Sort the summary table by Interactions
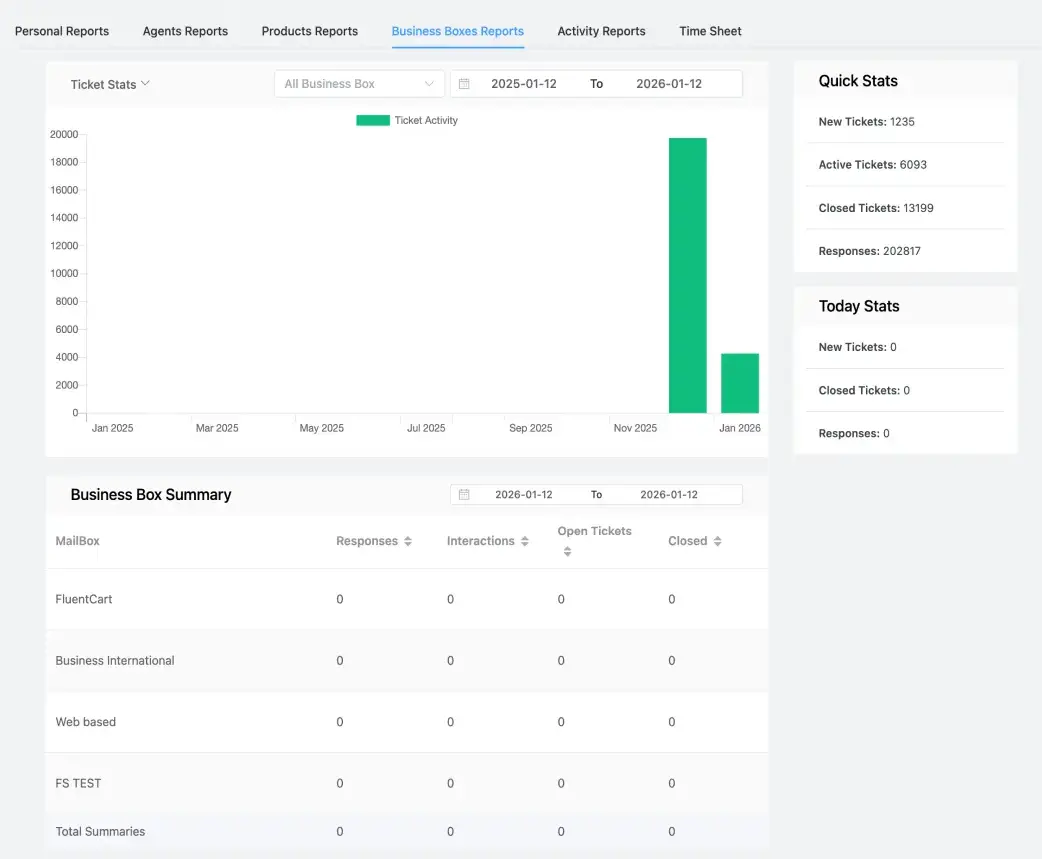 pyautogui.click(x=524, y=540)
